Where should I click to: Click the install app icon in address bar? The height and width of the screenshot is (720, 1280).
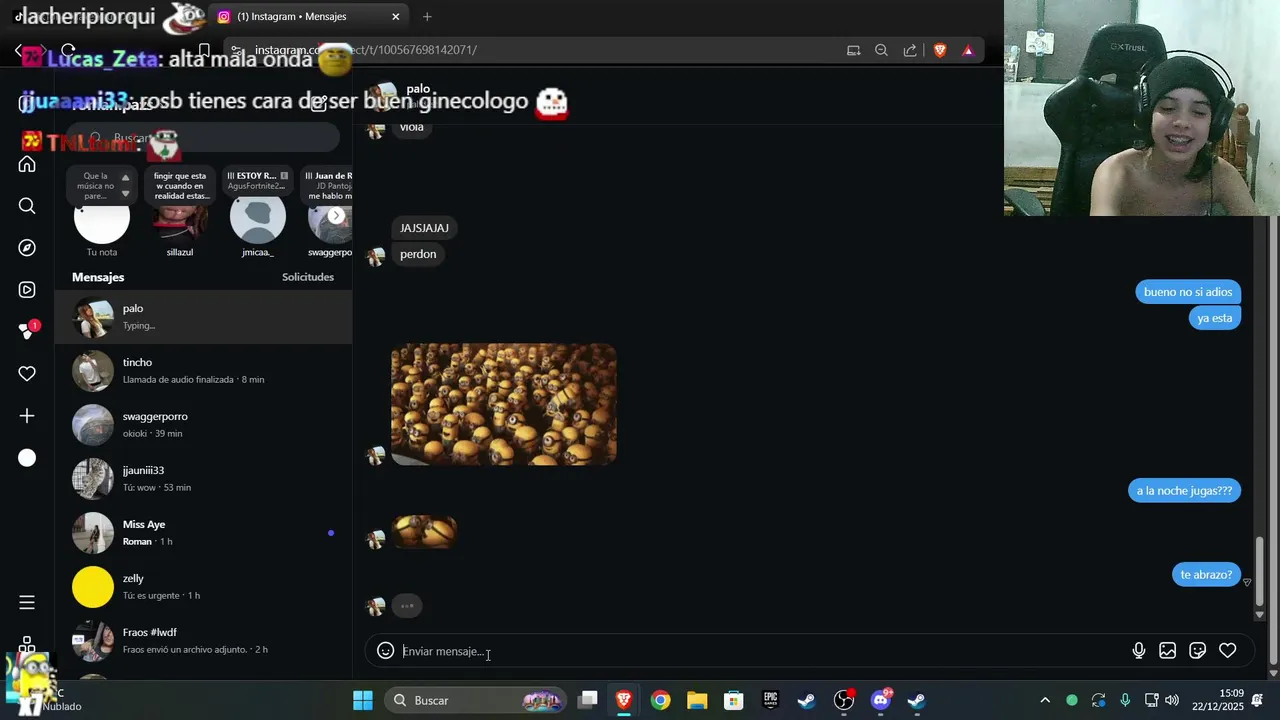(x=853, y=50)
